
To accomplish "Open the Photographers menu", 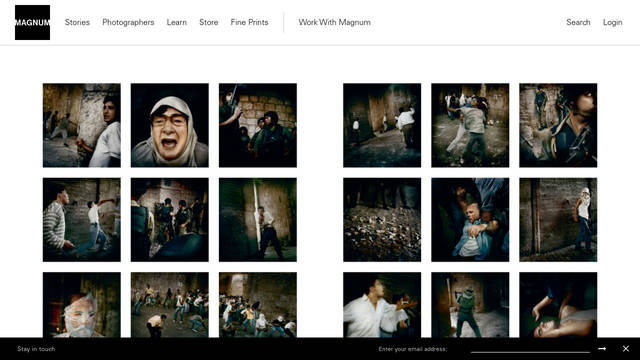I will (128, 22).
